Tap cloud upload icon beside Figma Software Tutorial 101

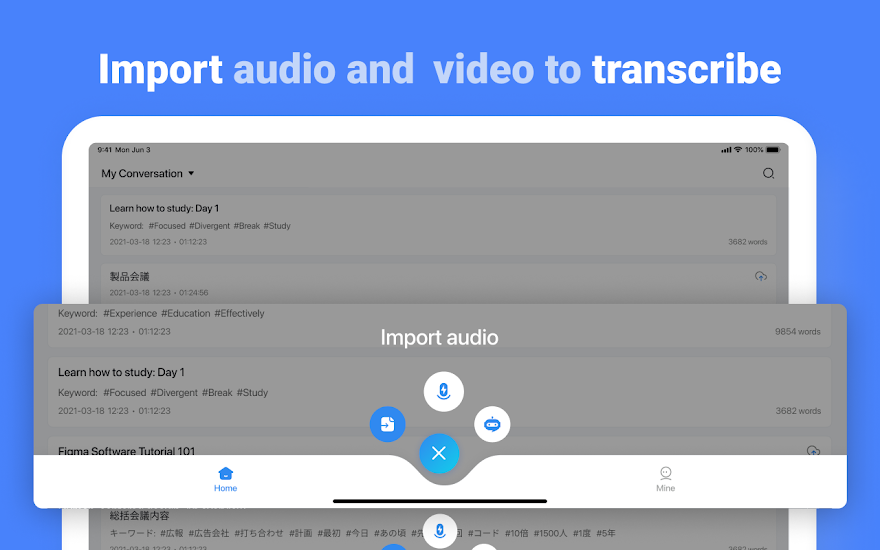tap(813, 450)
